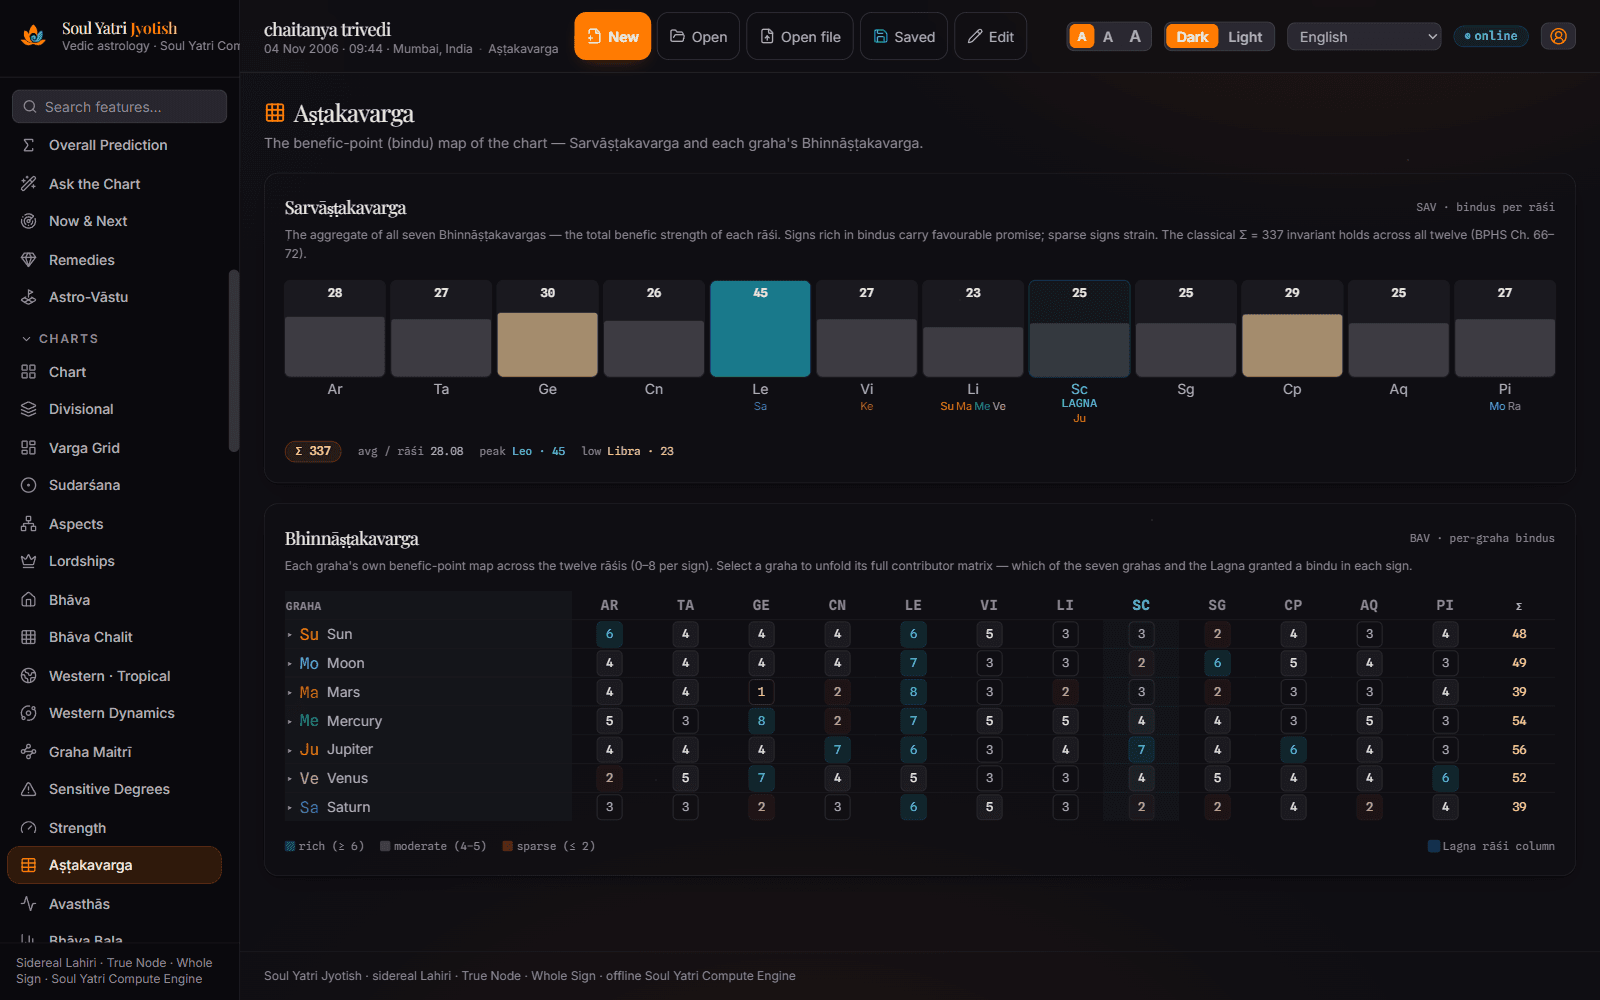
Task: Click the Western Dynamics icon
Action: point(29,713)
